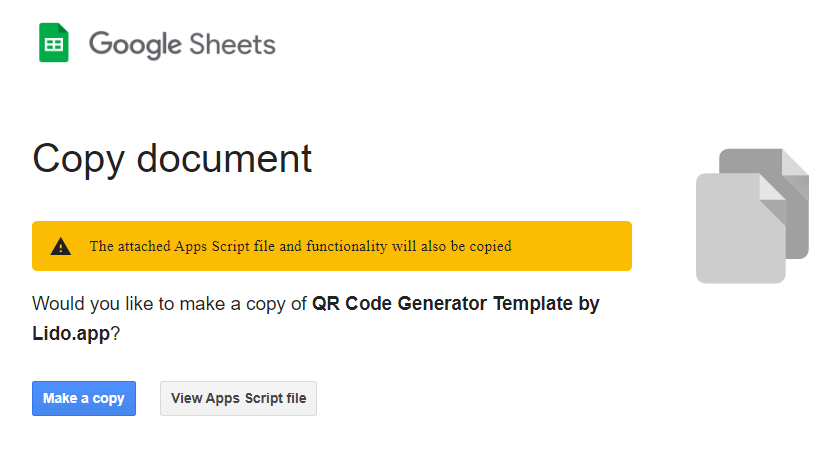Screen dimensions: 832x458
Task: Make a copy of the document
Action: click(x=84, y=398)
